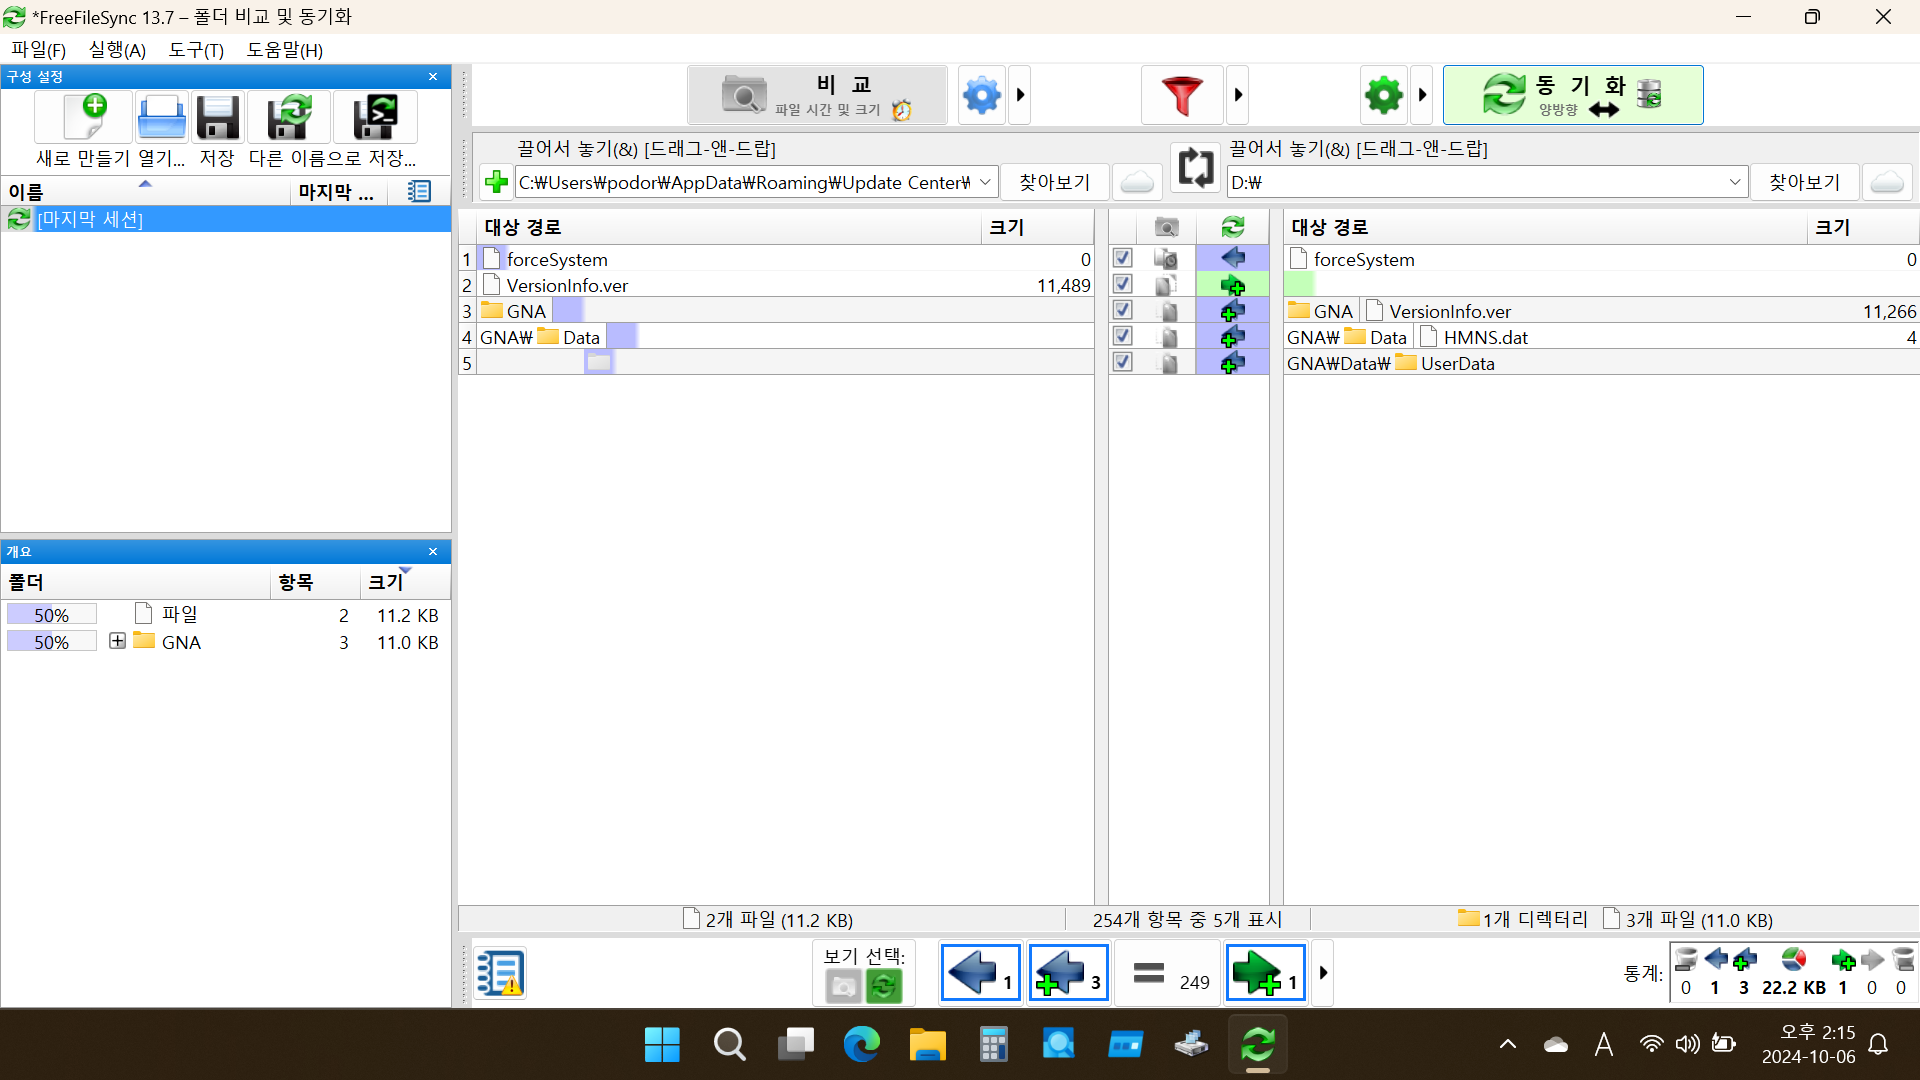Expand the GNA folder in overview
1920x1080 pixels.
click(x=117, y=641)
